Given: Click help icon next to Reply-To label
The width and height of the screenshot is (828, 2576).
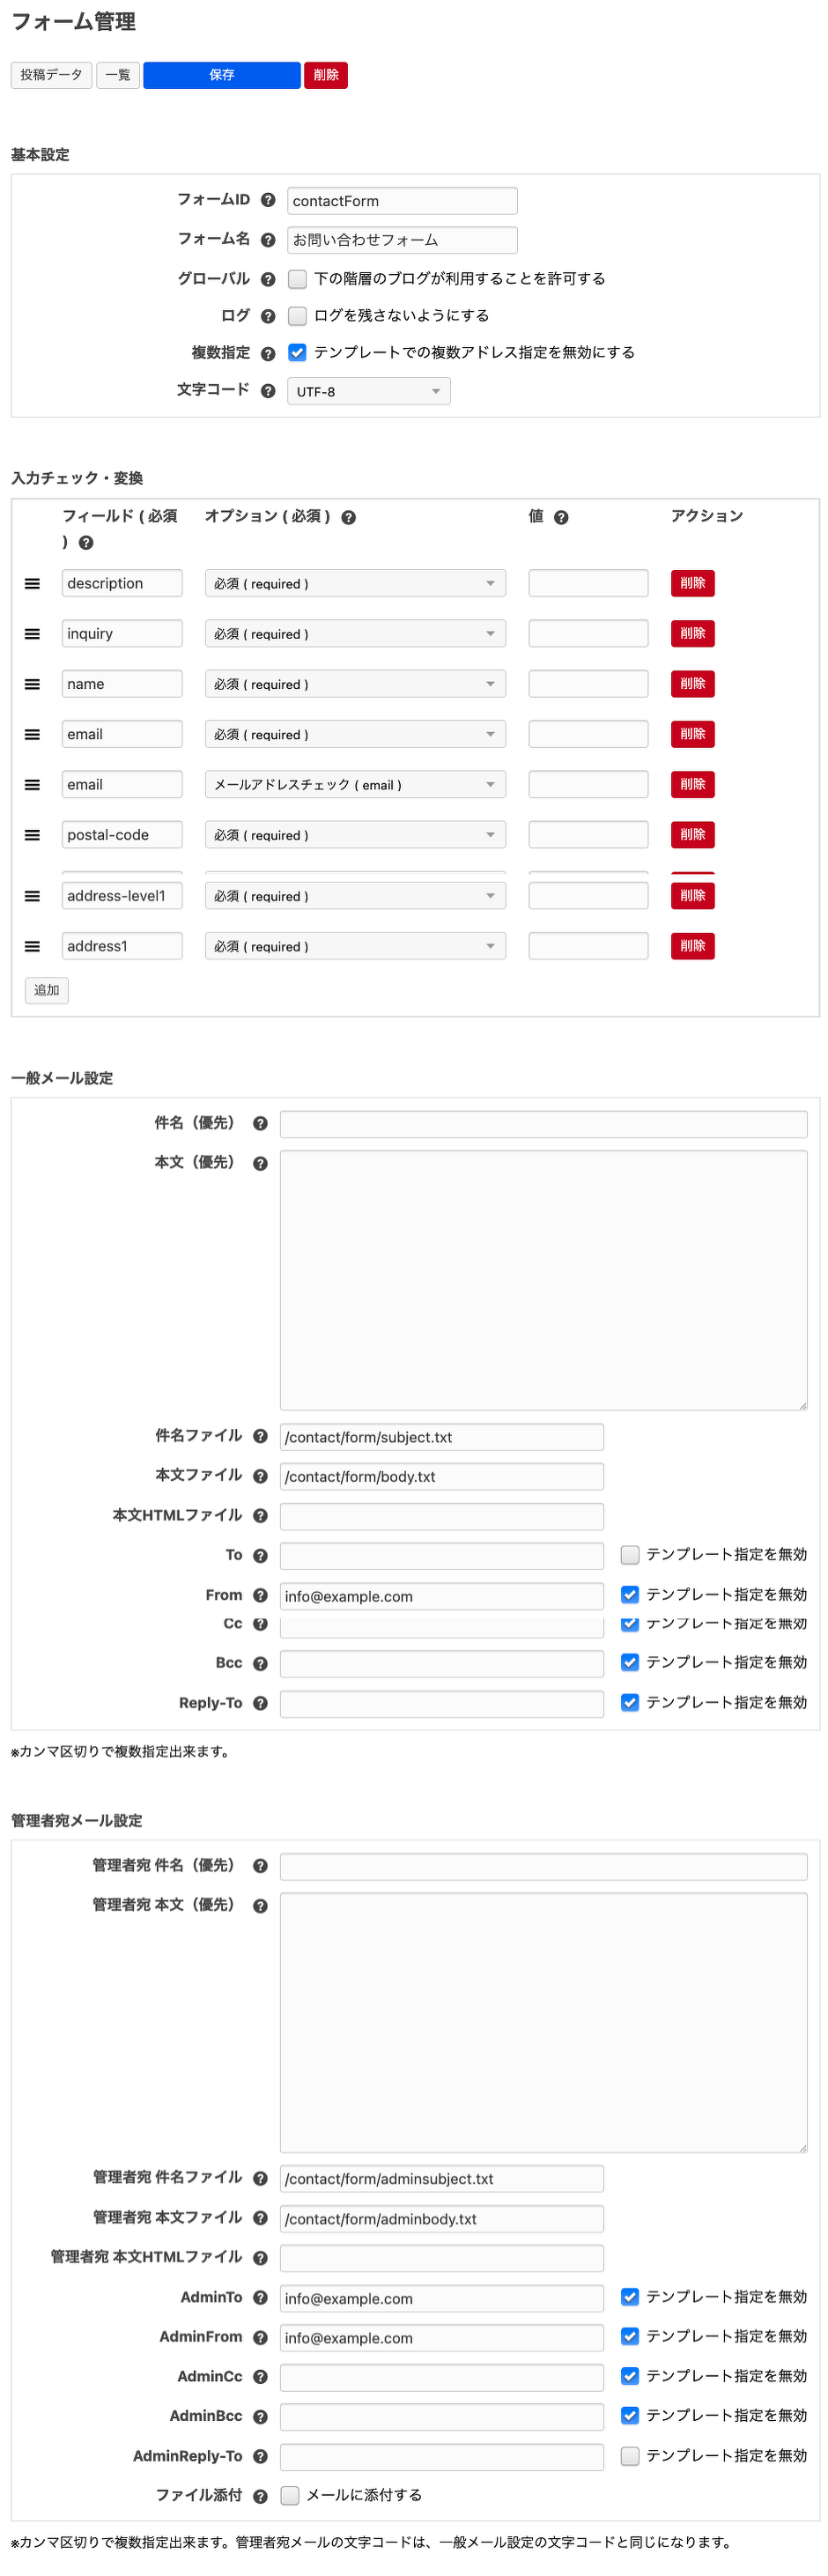Looking at the screenshot, I should (260, 1703).
